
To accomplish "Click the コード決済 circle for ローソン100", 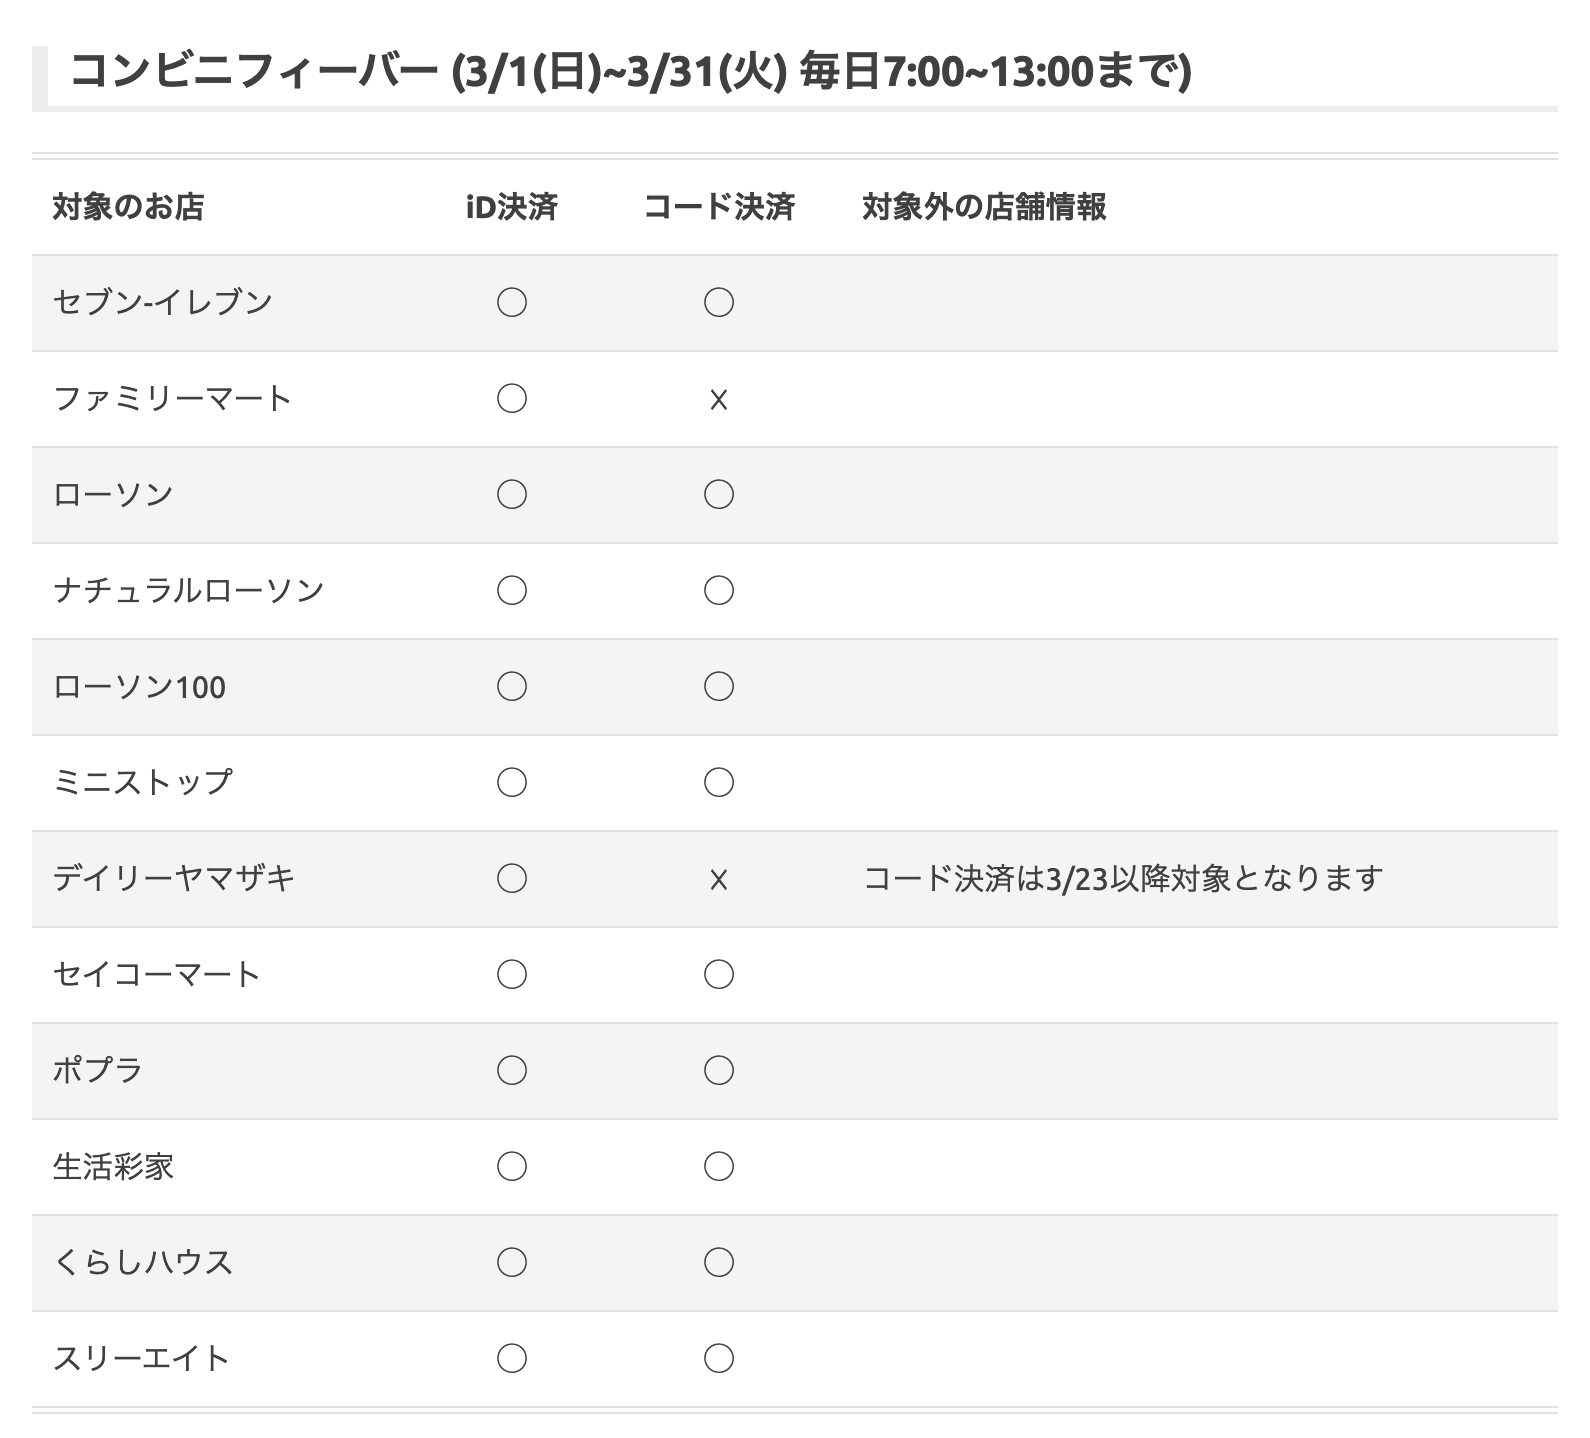I will (719, 686).
